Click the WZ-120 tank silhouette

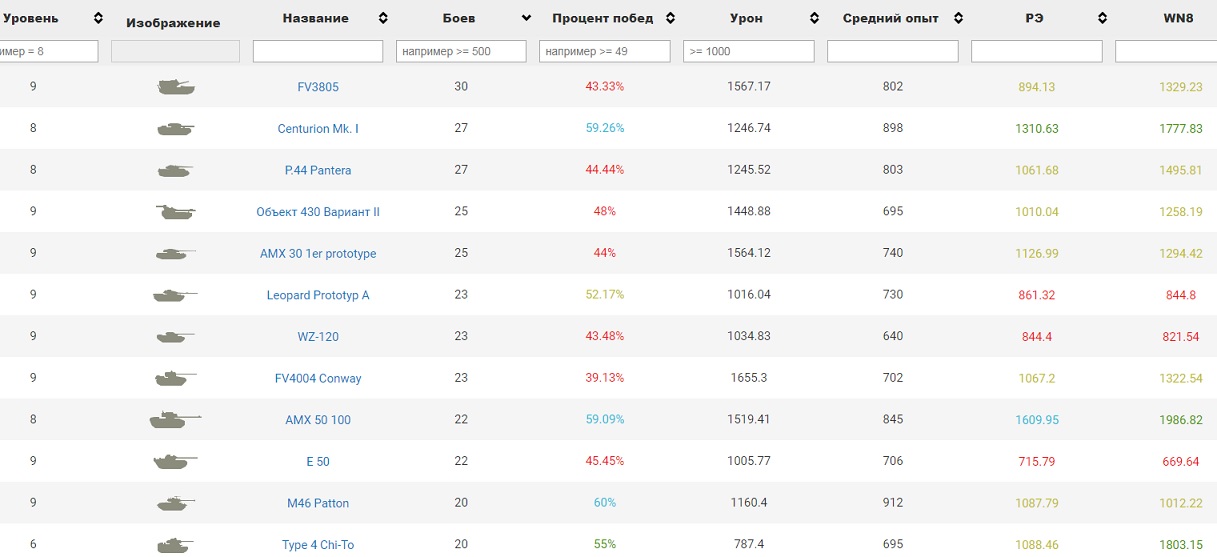(x=175, y=337)
